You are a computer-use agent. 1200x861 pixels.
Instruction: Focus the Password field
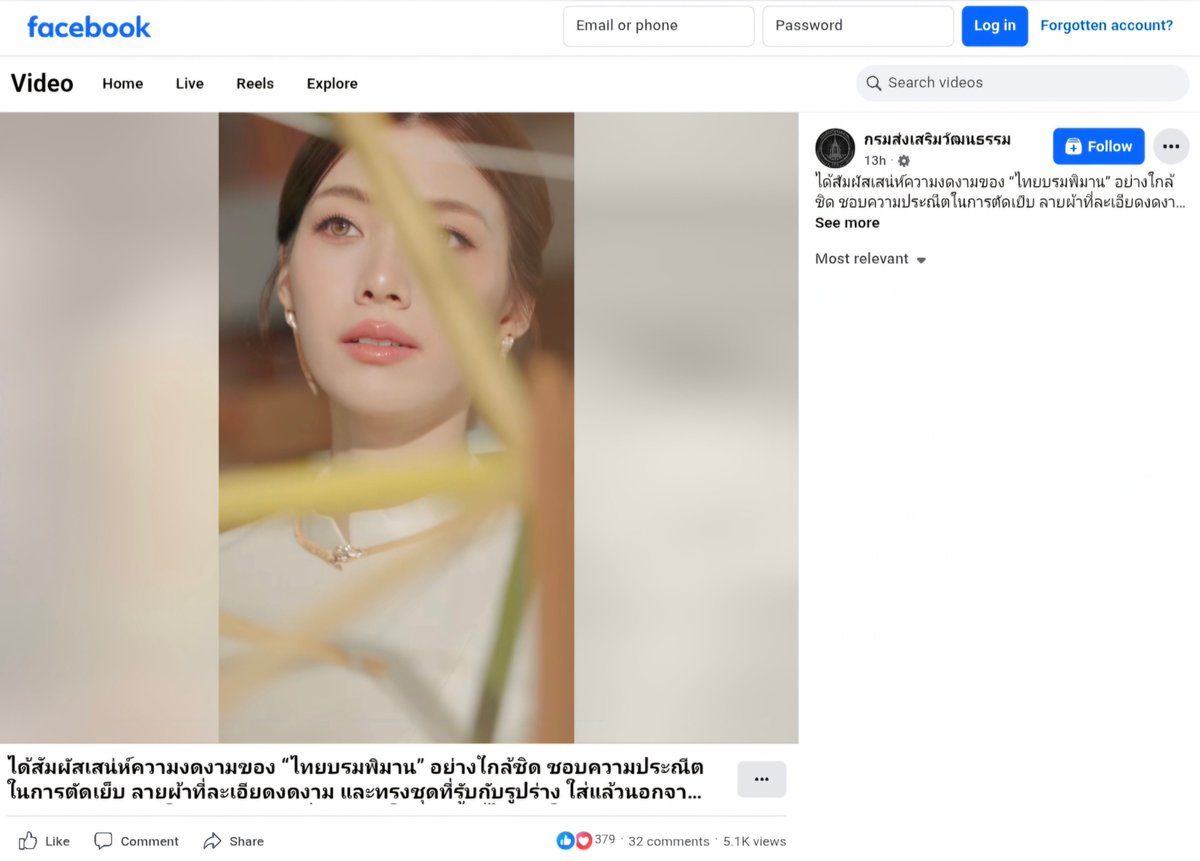[858, 26]
